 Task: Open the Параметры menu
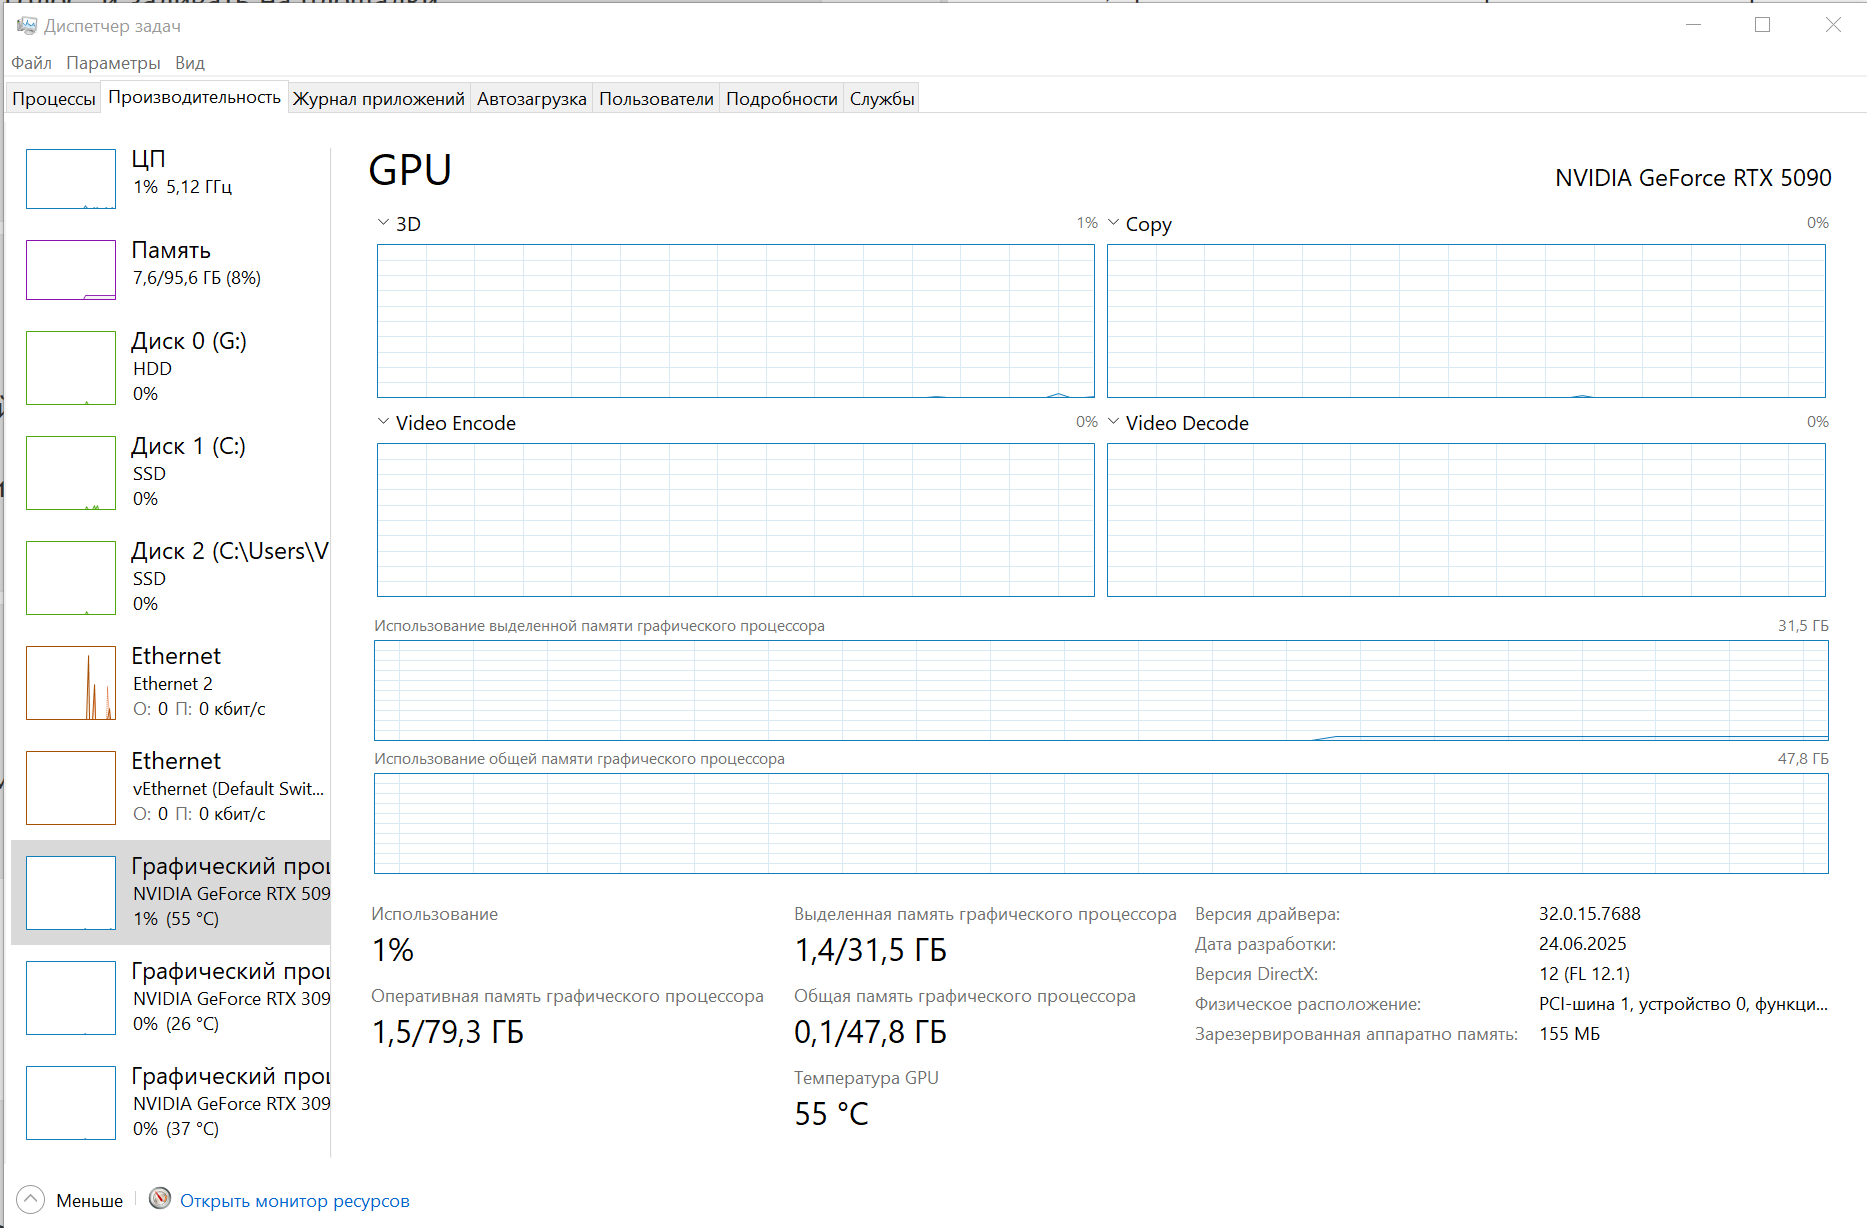click(113, 63)
